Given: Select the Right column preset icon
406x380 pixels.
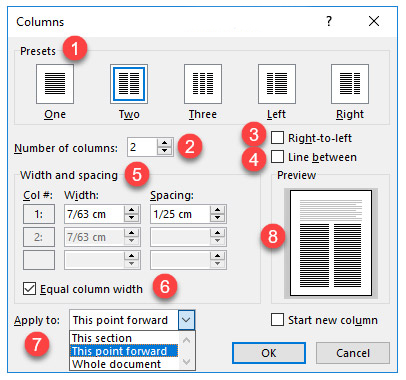Looking at the screenshot, I should 350,84.
